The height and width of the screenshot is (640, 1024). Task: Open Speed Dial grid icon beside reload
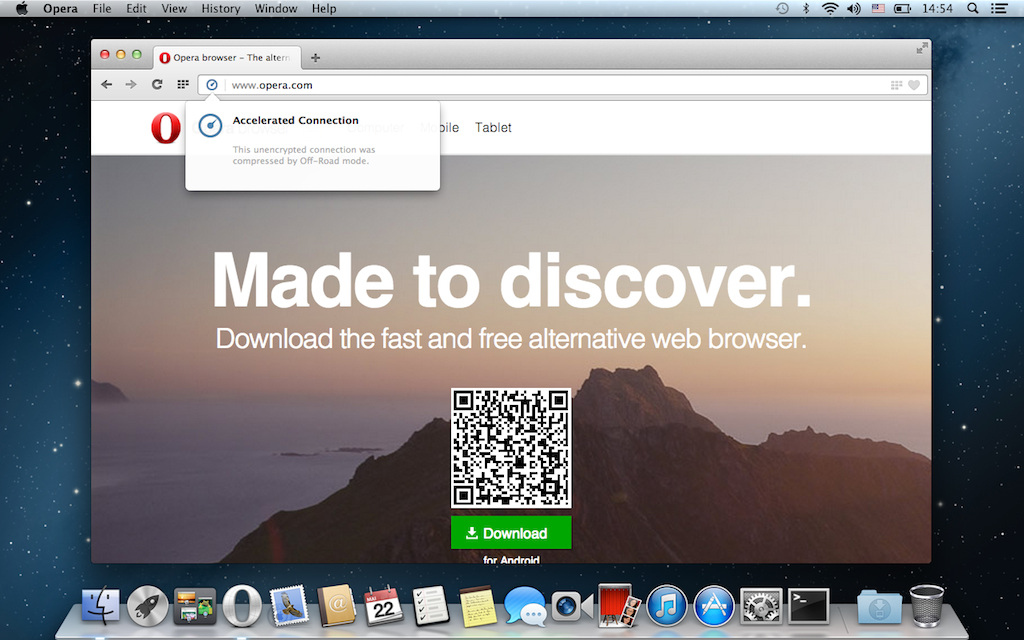coord(183,85)
